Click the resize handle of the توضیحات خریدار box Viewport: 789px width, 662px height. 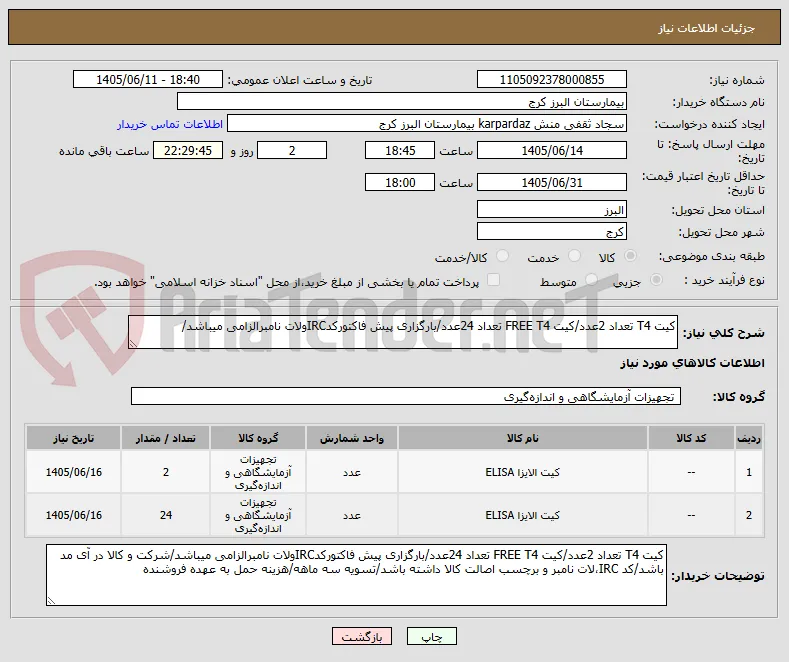click(x=51, y=600)
